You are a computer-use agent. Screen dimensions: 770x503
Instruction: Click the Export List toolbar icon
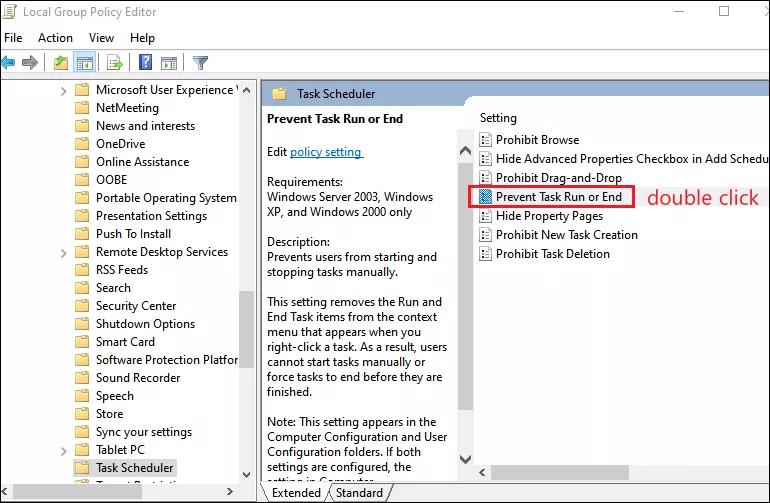click(114, 62)
